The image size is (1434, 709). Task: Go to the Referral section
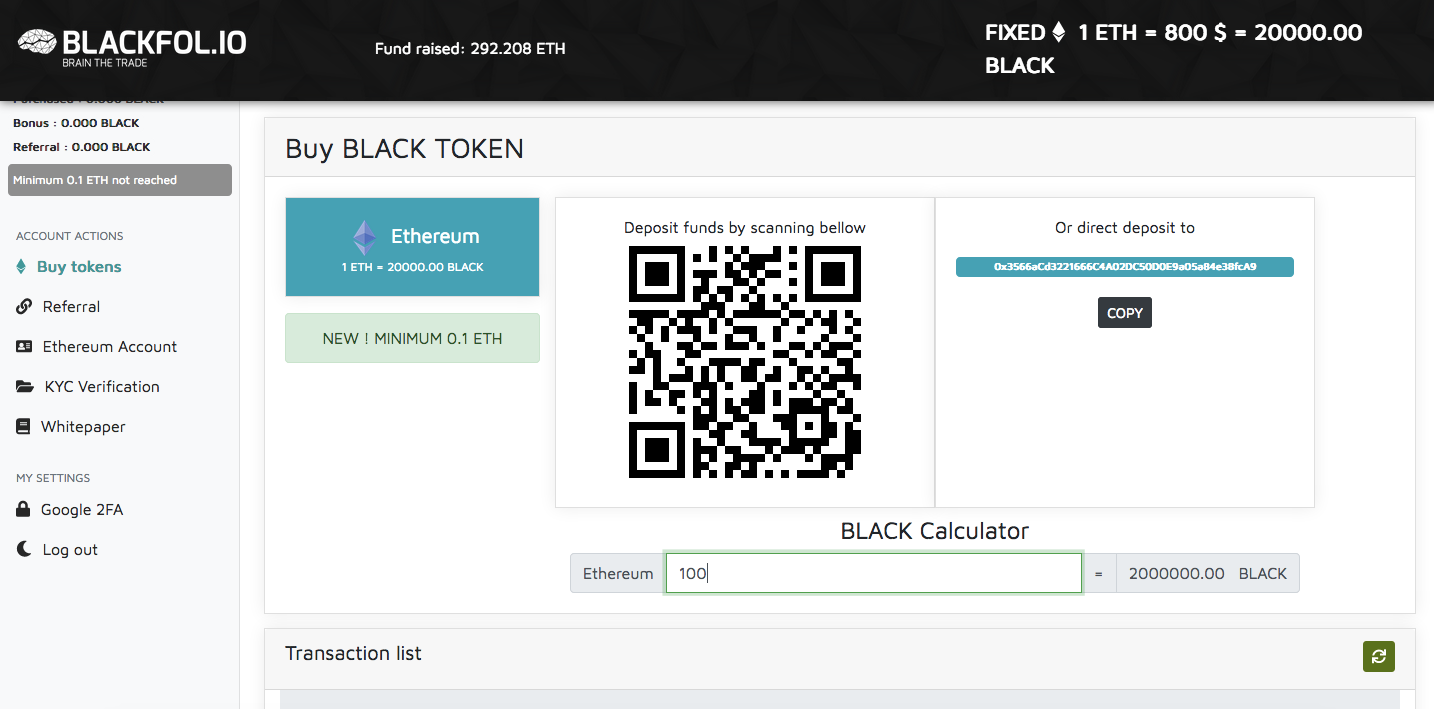tap(71, 307)
